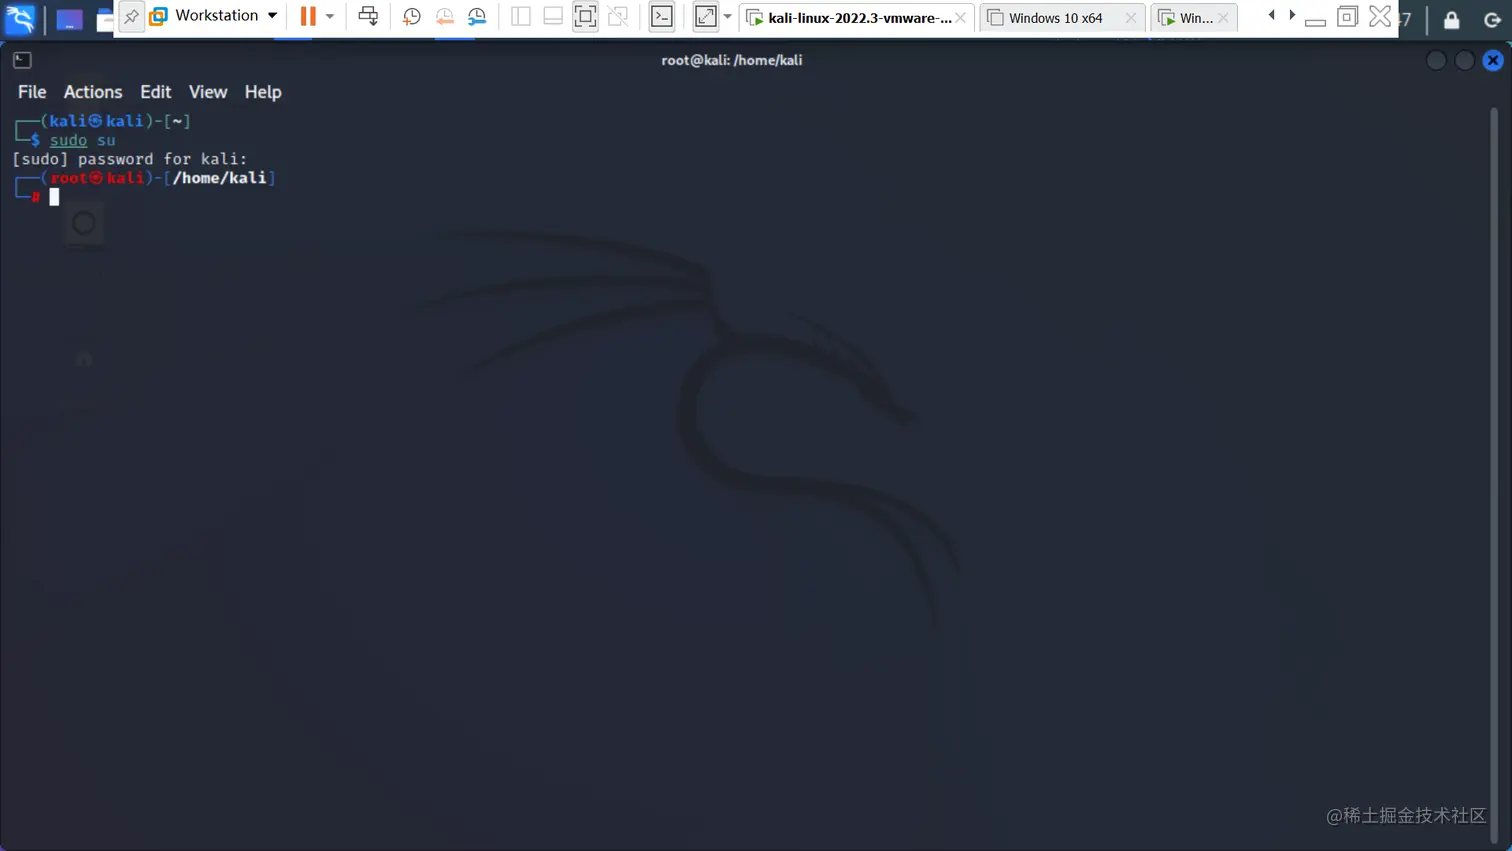
Task: Toggle the pin on VMware toolbar
Action: click(x=131, y=16)
